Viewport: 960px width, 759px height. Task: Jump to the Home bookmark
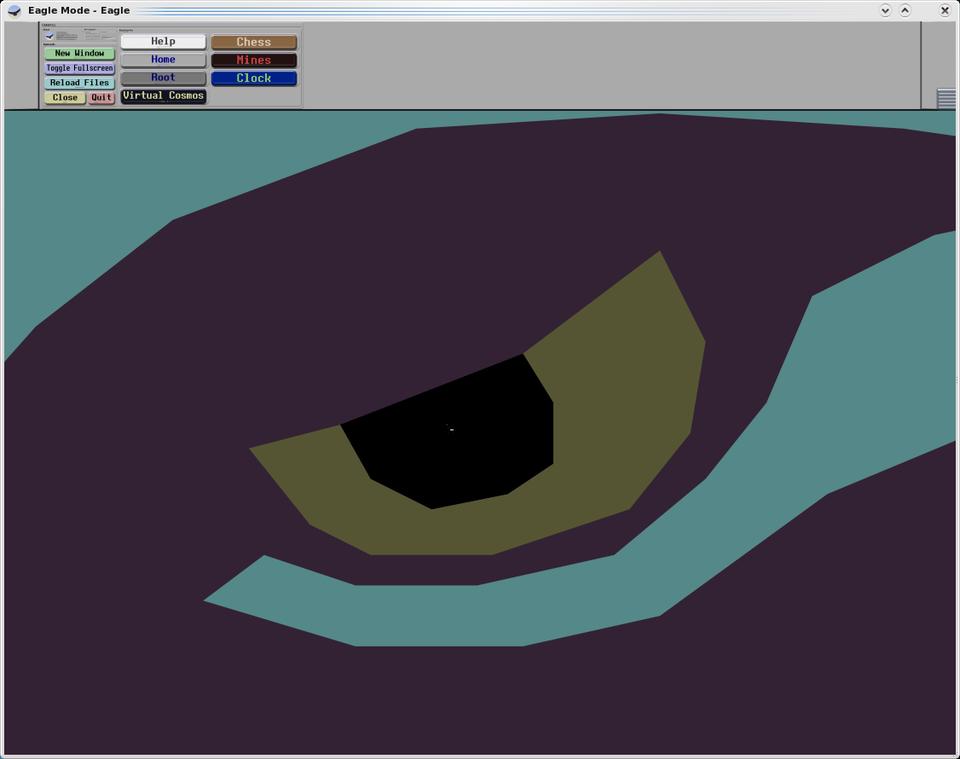pyautogui.click(x=163, y=60)
